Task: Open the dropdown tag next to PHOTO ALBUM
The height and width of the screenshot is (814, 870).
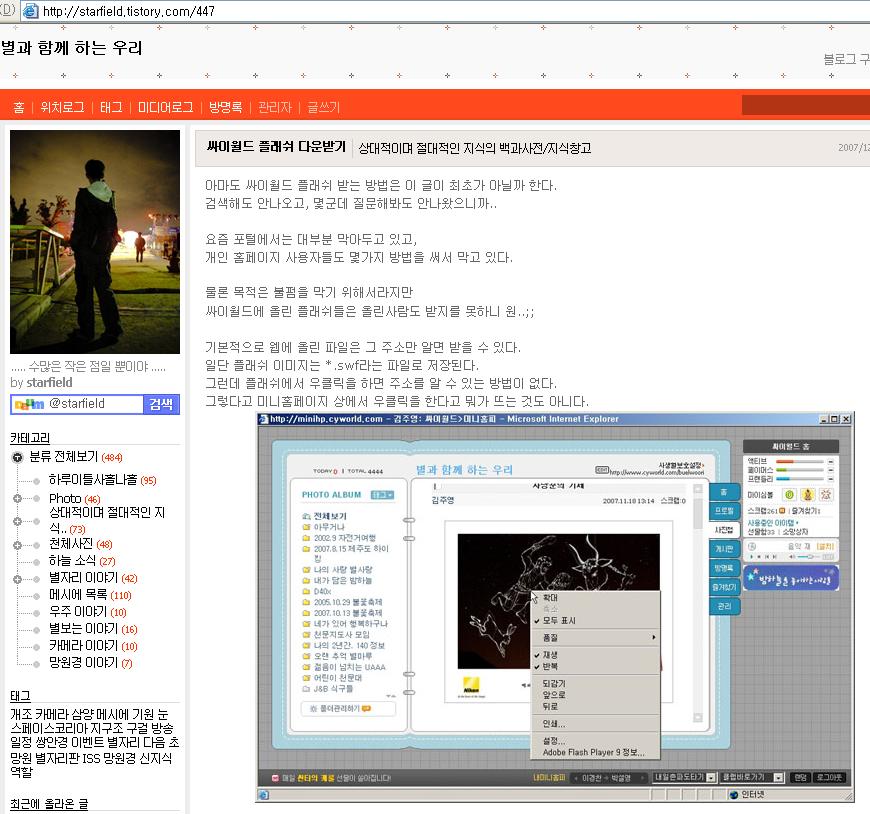Action: (382, 494)
